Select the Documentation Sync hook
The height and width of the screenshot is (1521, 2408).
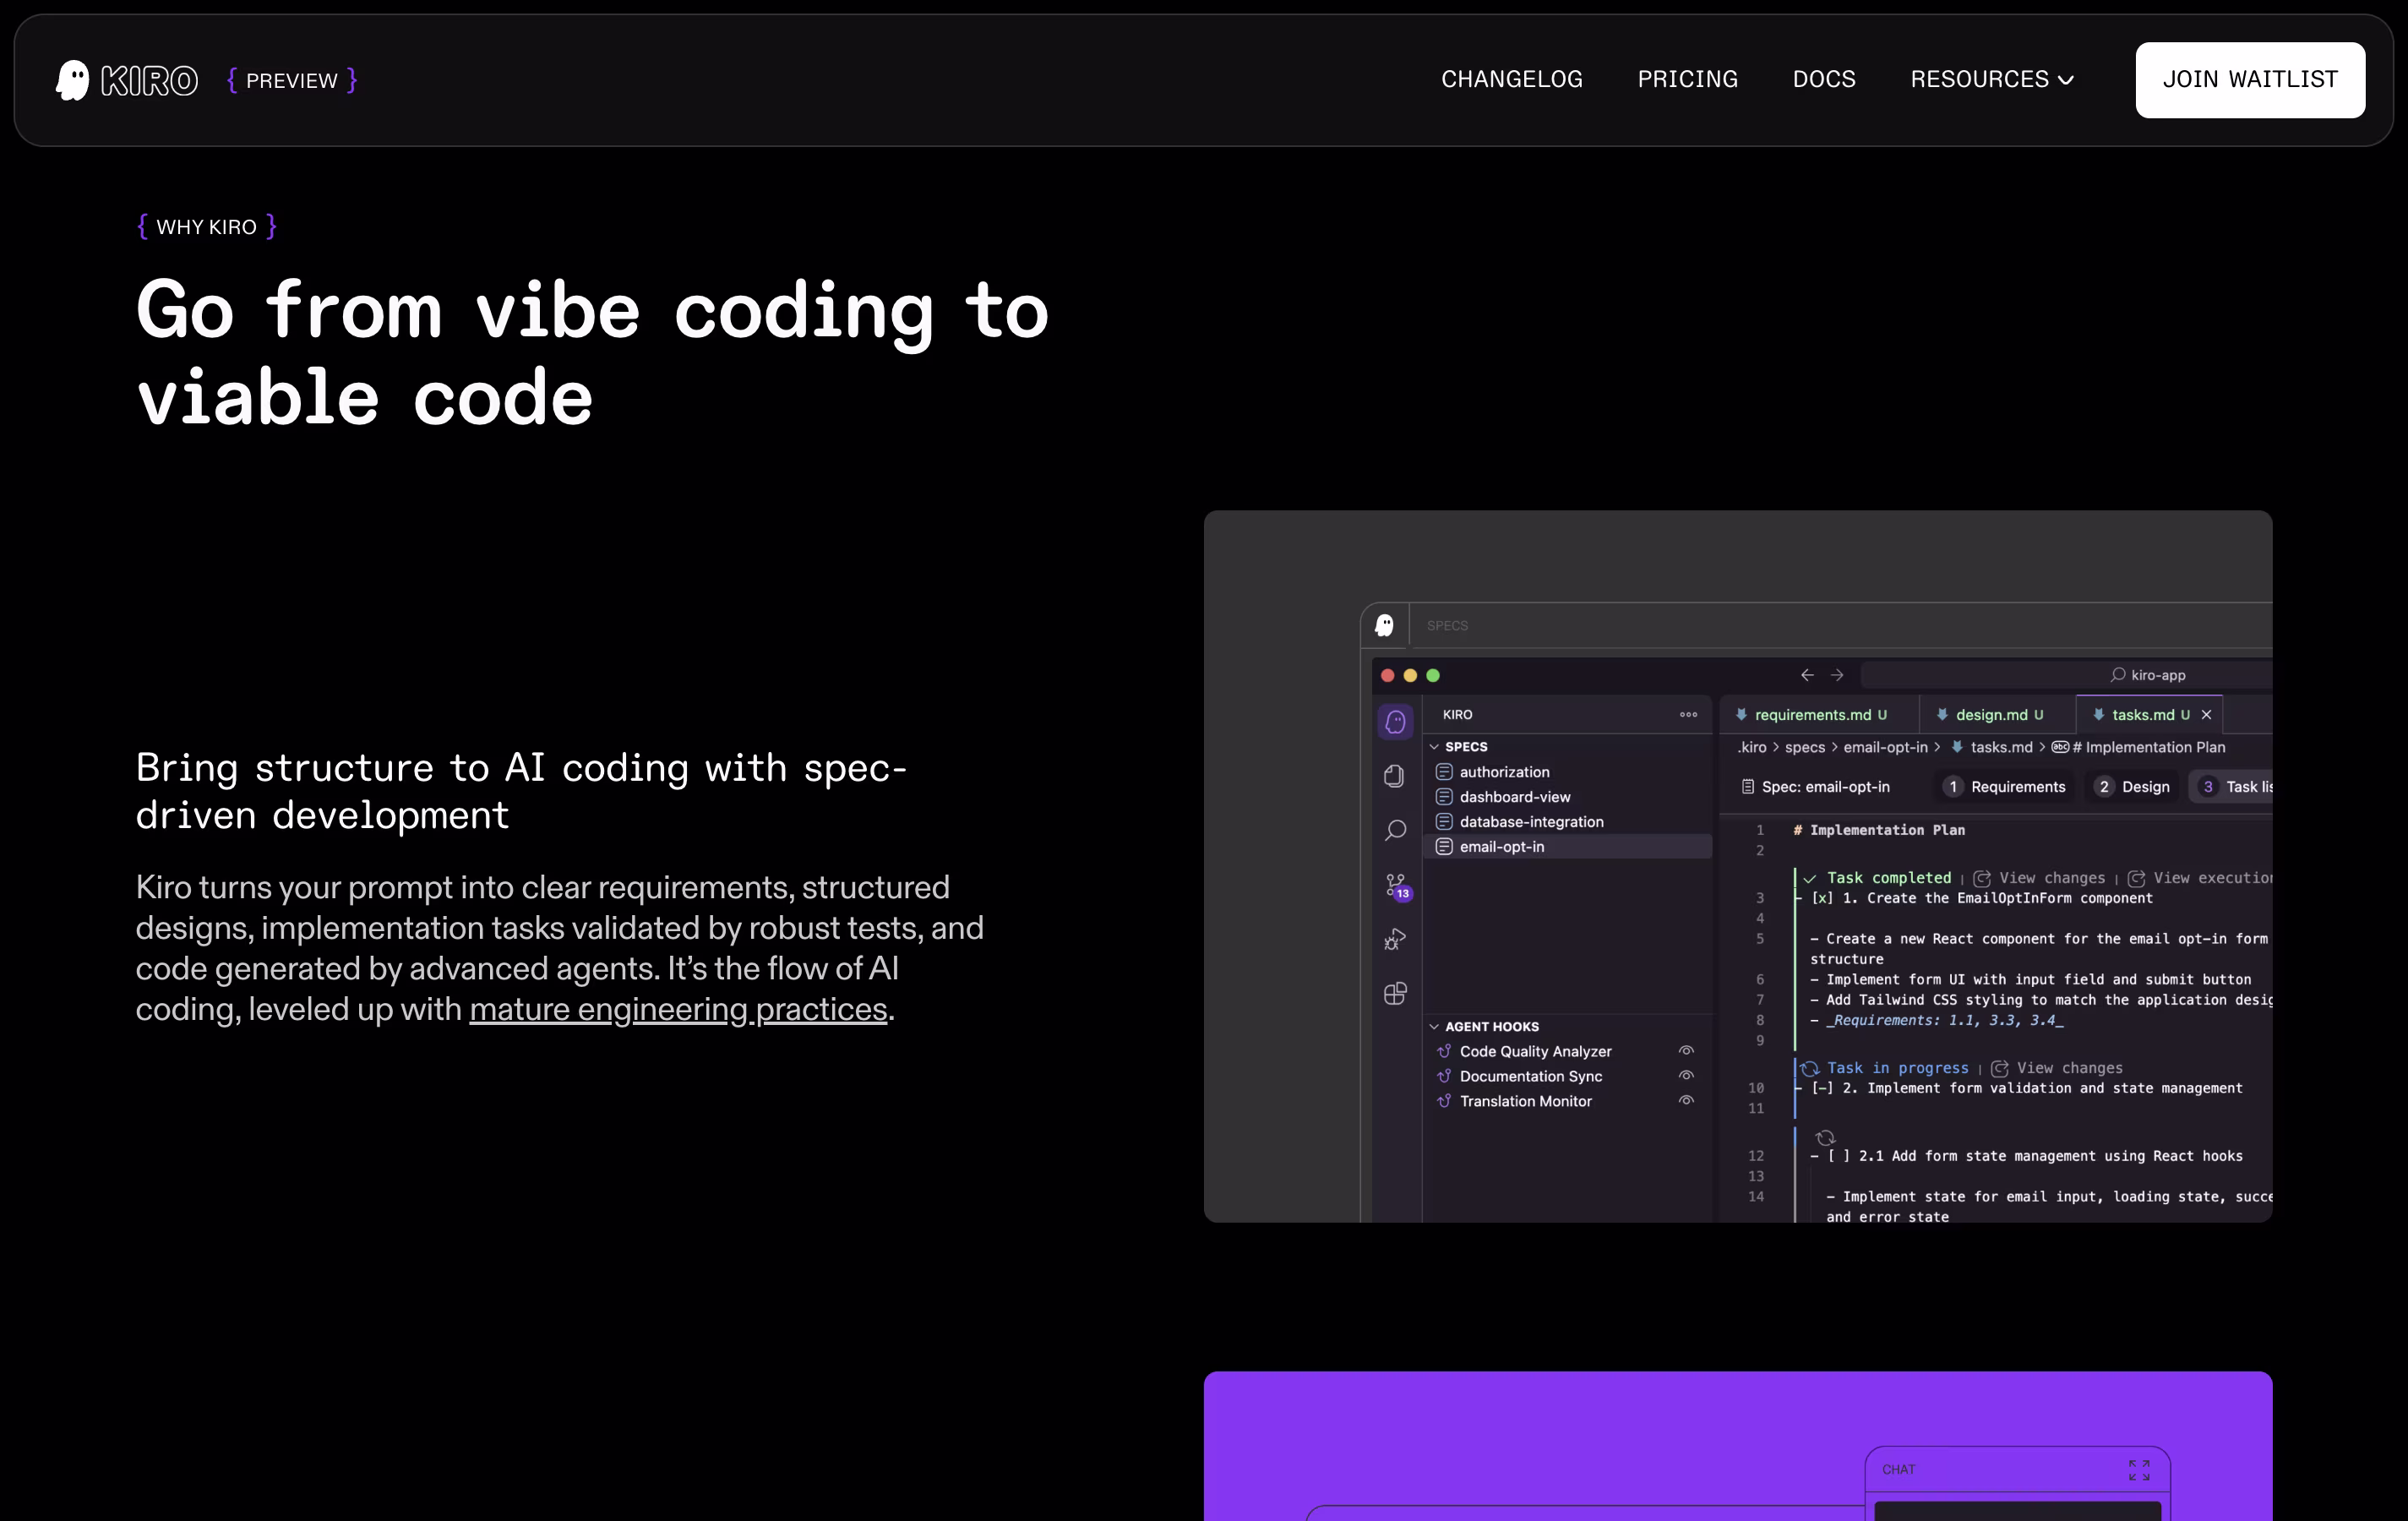tap(1530, 1076)
